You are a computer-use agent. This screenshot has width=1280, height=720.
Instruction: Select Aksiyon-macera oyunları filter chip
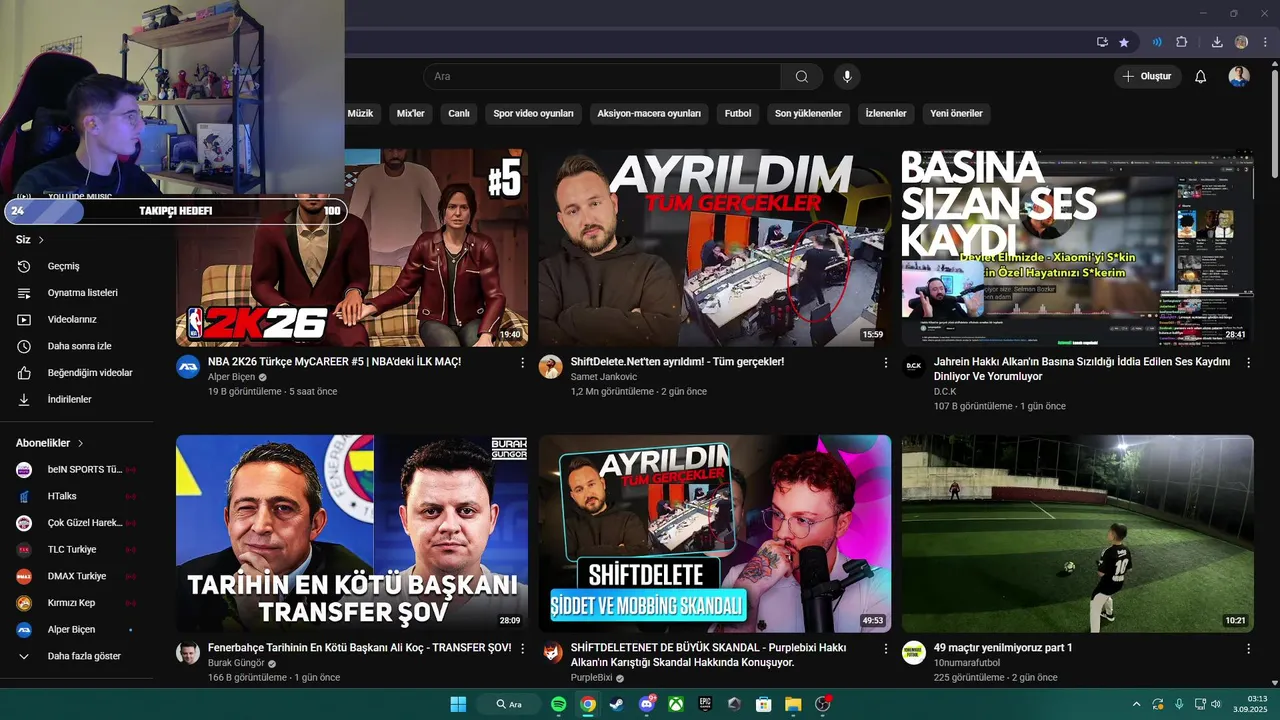pos(649,114)
